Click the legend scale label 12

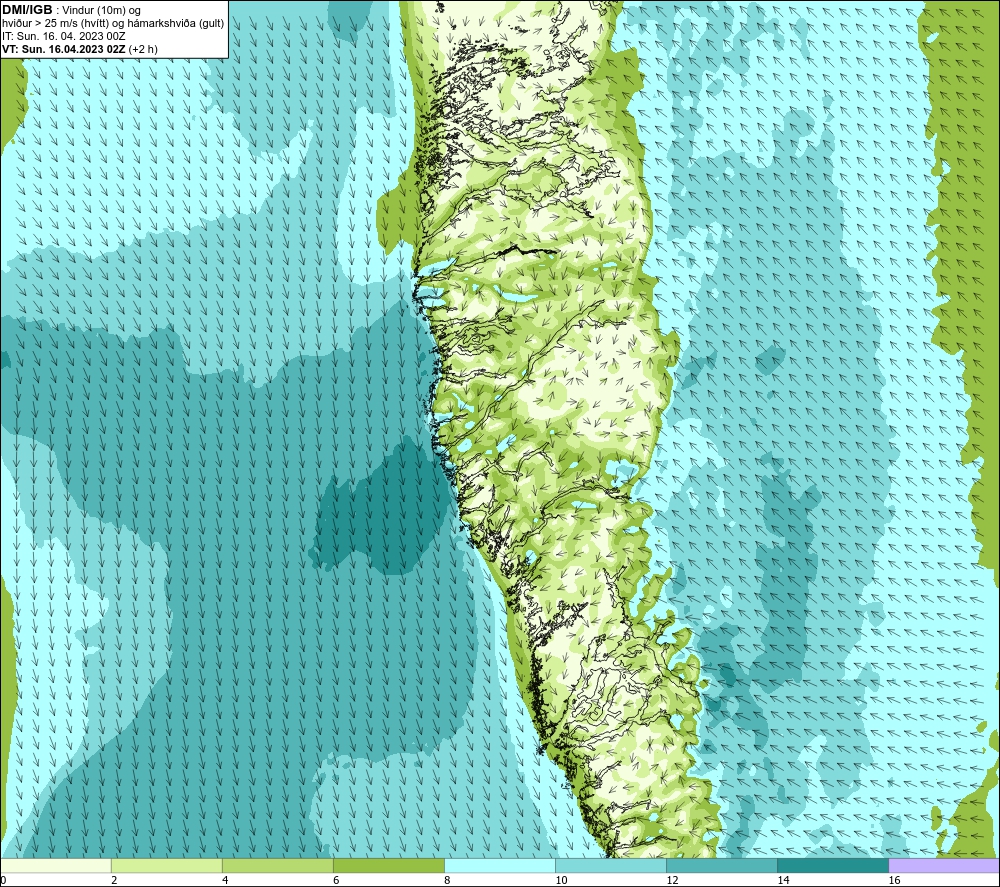click(672, 880)
